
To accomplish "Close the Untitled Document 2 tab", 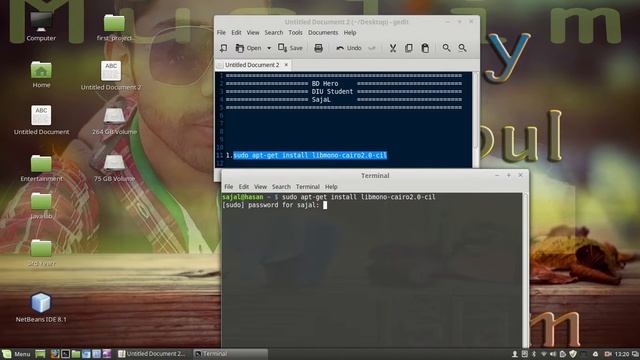I will [x=286, y=65].
